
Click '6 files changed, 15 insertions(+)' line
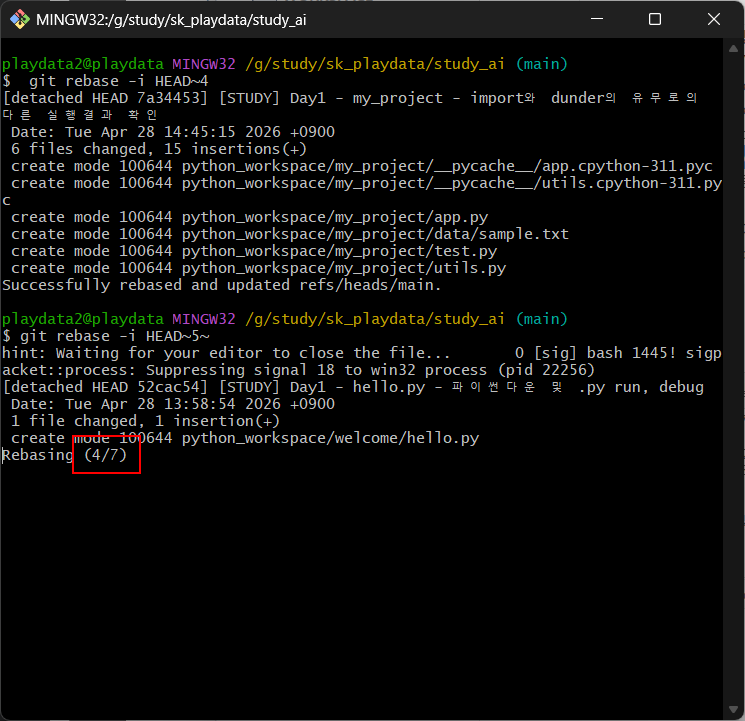[159, 149]
